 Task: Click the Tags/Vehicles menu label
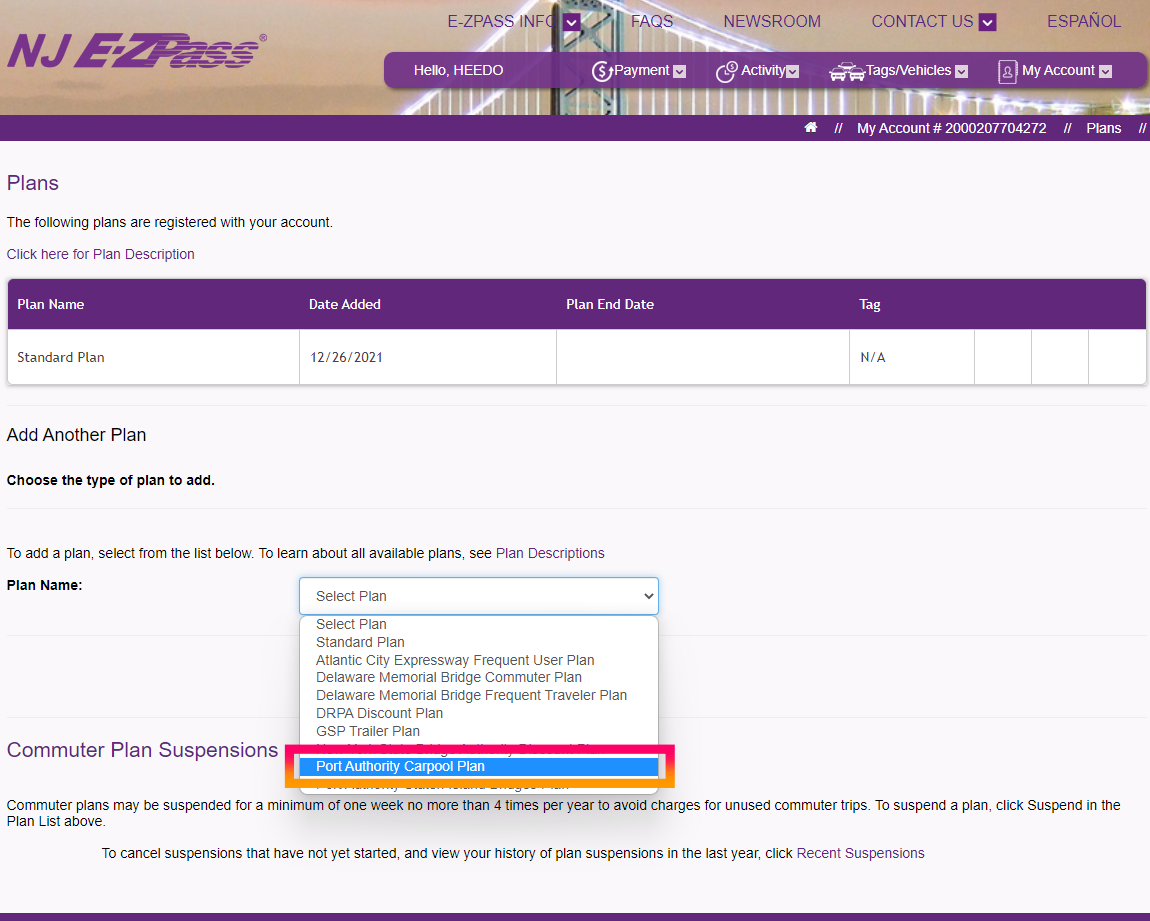pyautogui.click(x=908, y=70)
